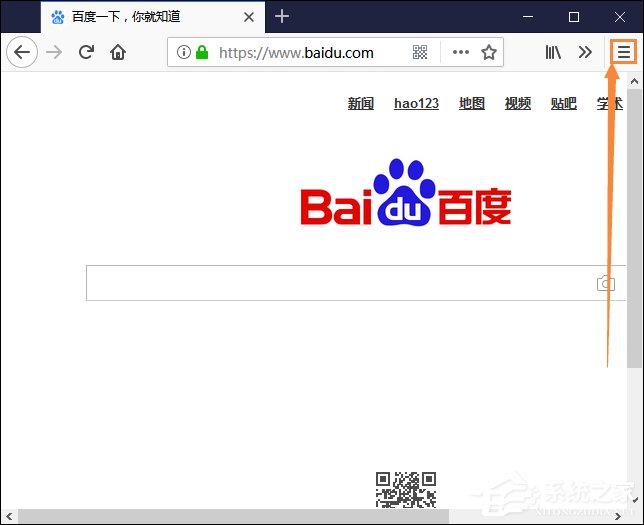The width and height of the screenshot is (644, 525).
Task: Expand more tools double-chevron overflow
Action: 585,52
